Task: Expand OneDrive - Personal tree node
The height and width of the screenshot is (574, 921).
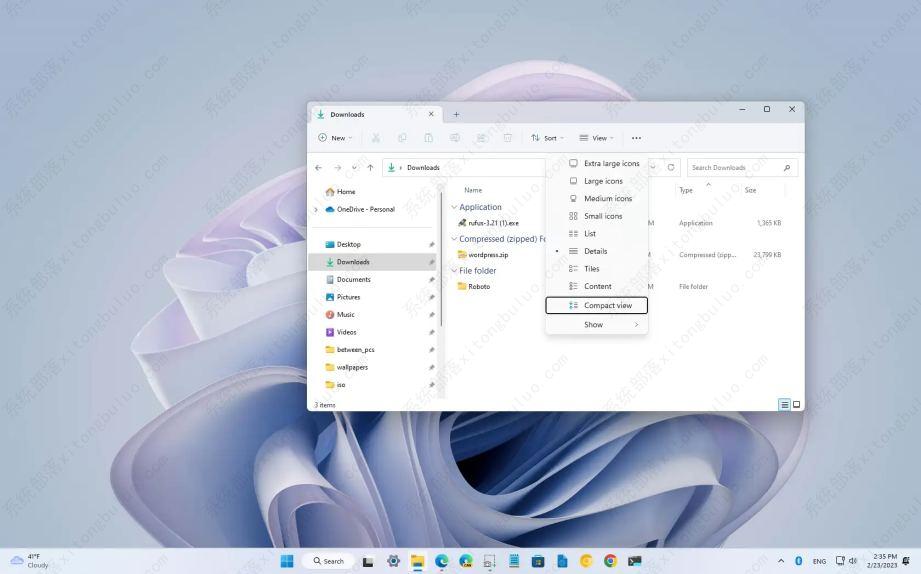Action: [x=317, y=210]
